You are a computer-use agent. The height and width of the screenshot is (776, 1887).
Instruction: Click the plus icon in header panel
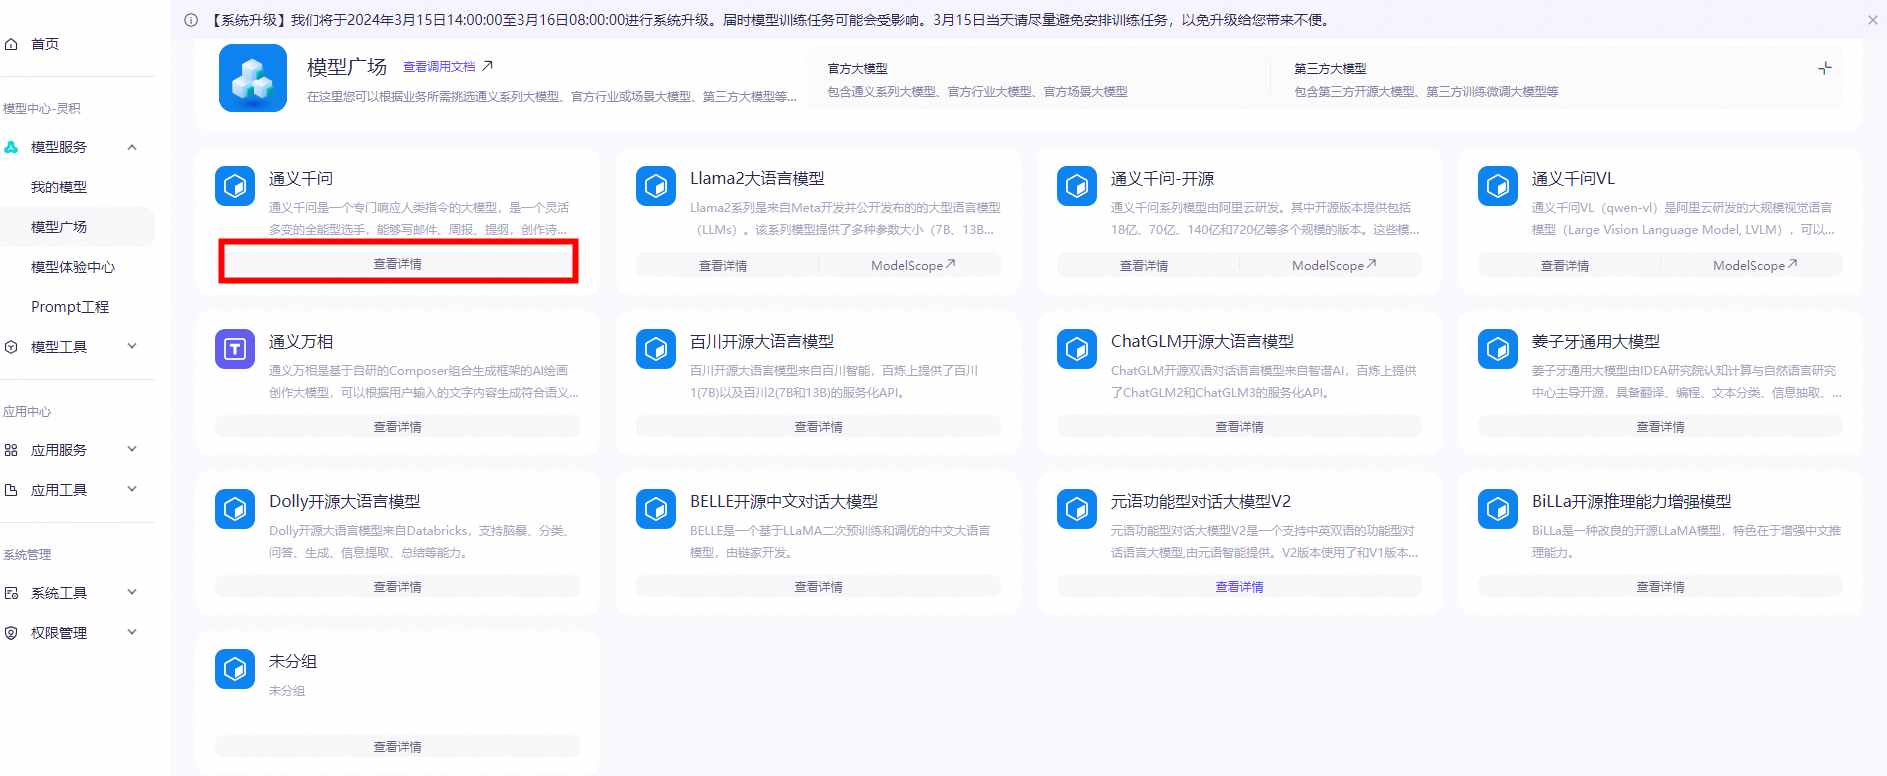coord(1825,68)
